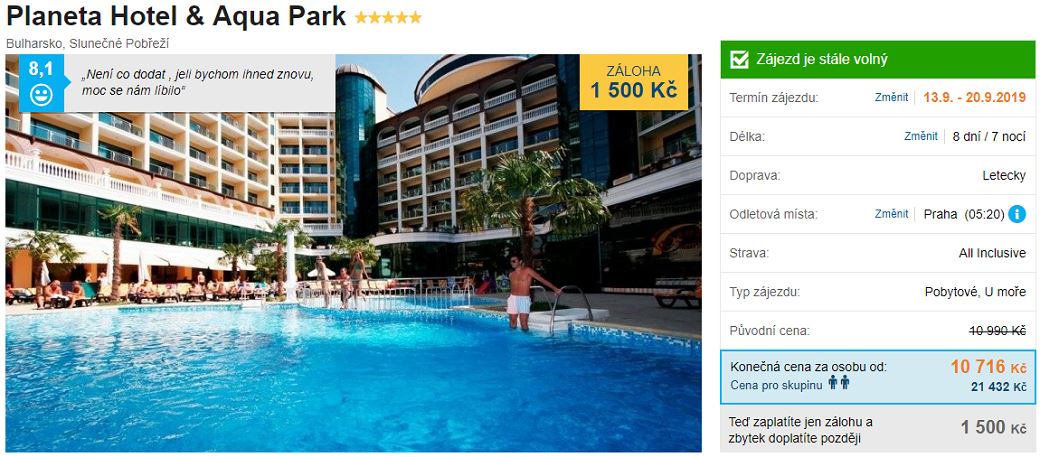Click the Bulharsko, Slunečné Pobřeží location text
The height and width of the screenshot is (457, 1040).
point(88,44)
